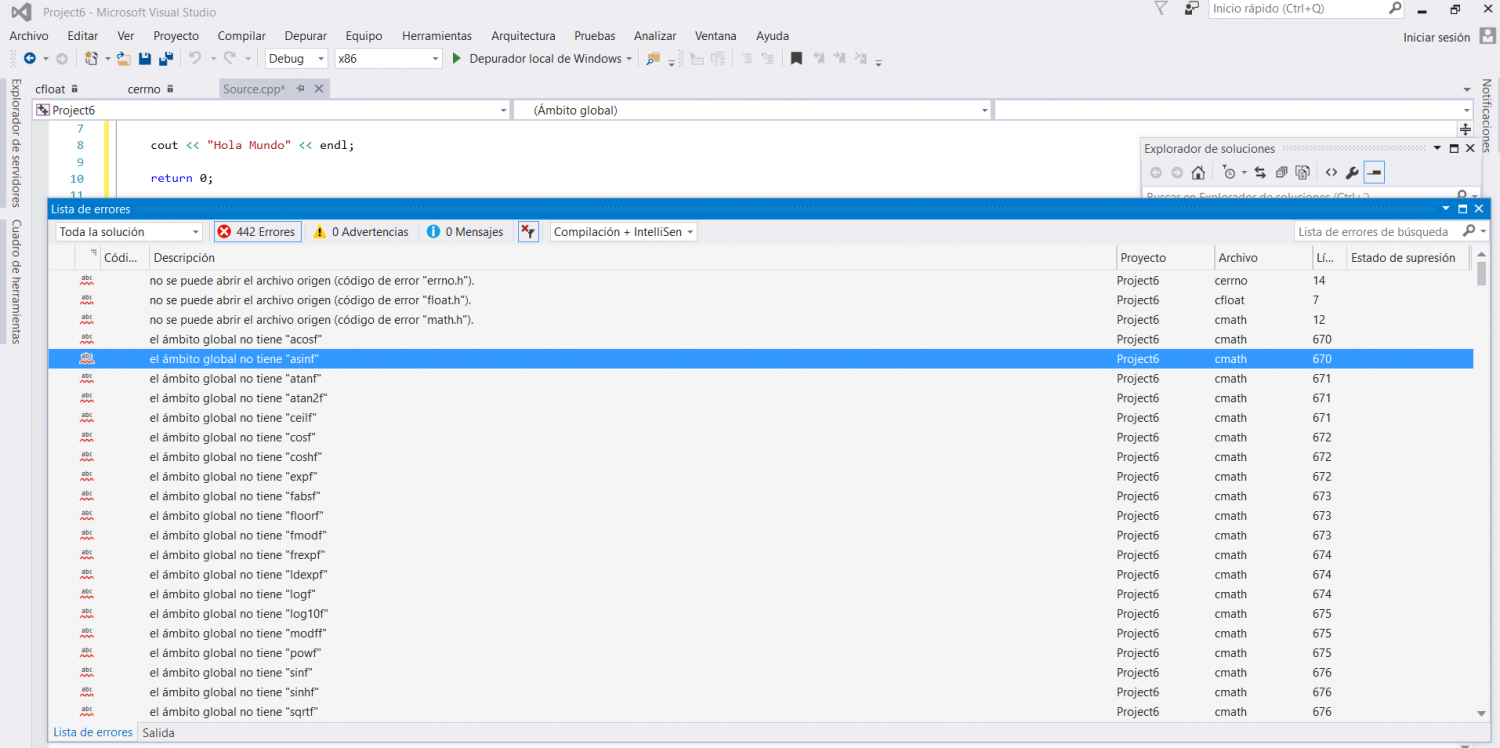Click the Estado de supresión column header
Image resolution: width=1500 pixels, height=748 pixels.
pos(1409,258)
